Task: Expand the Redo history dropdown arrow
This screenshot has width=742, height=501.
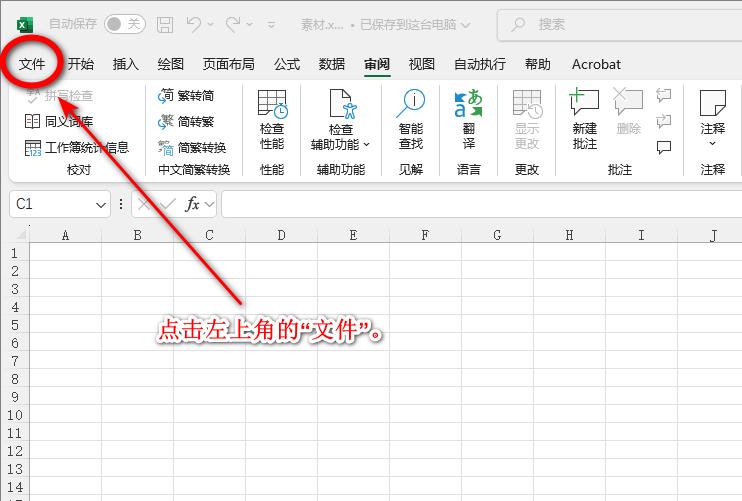Action: click(250, 24)
